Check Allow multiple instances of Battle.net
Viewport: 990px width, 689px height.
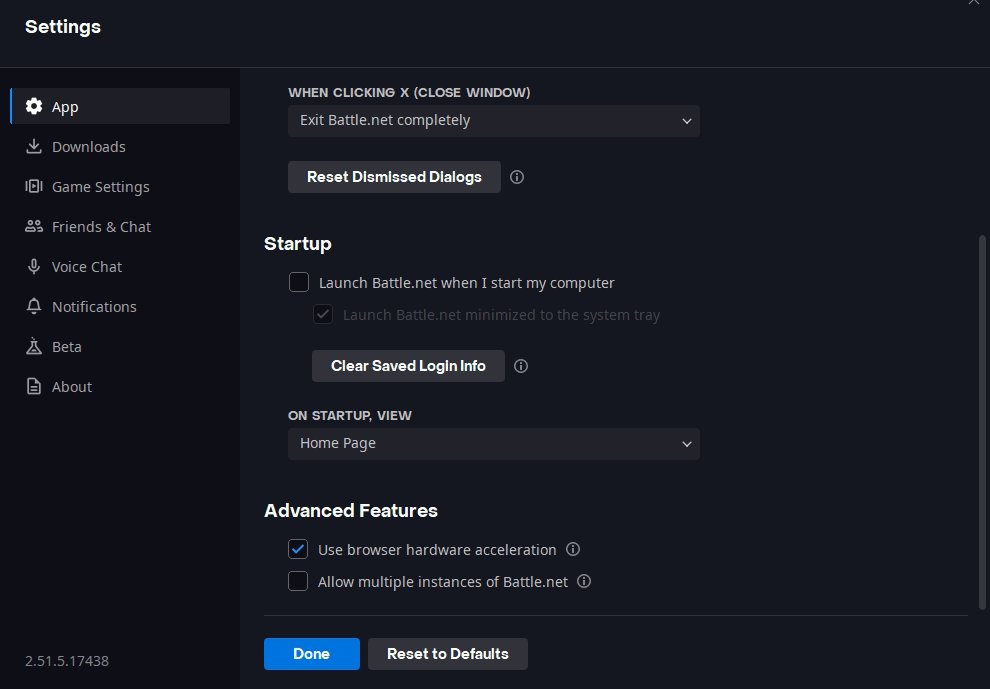(x=298, y=581)
